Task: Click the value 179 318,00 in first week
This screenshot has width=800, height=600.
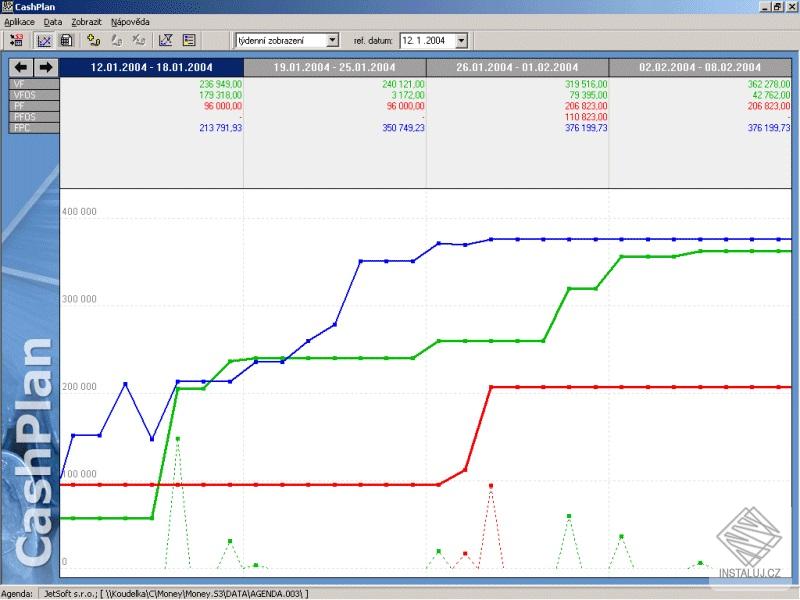Action: (x=220, y=95)
